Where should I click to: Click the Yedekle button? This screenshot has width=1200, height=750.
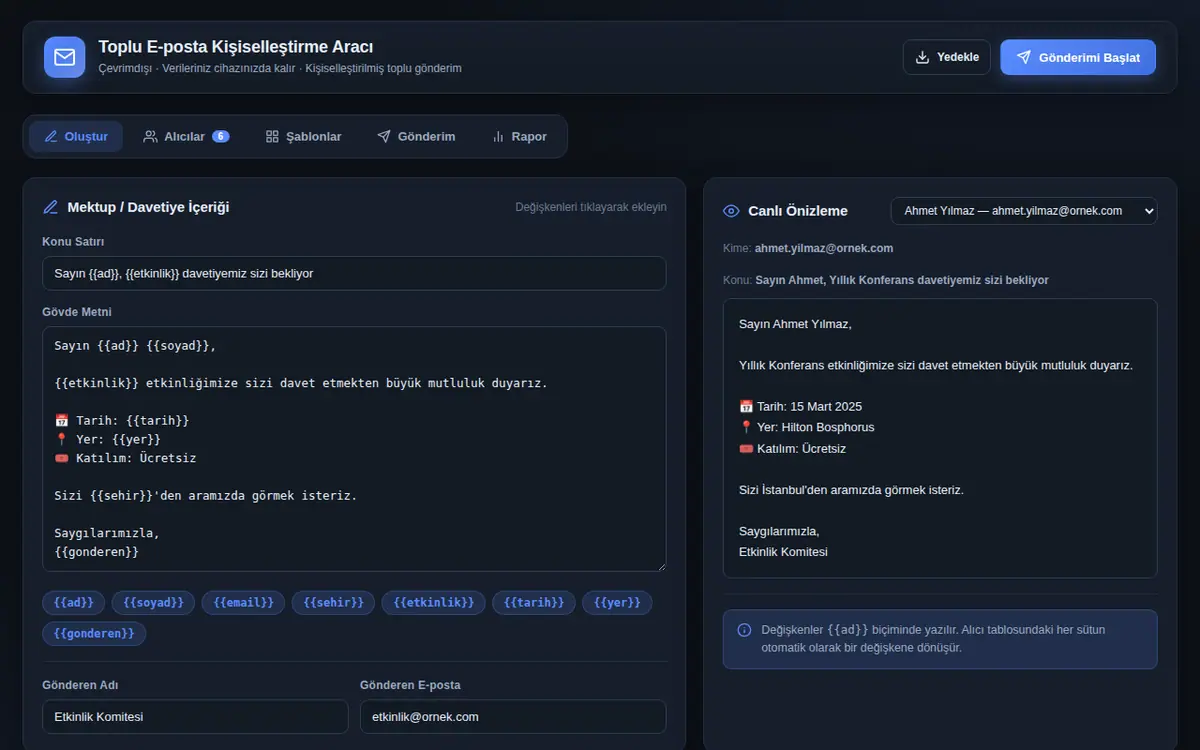[x=947, y=57]
